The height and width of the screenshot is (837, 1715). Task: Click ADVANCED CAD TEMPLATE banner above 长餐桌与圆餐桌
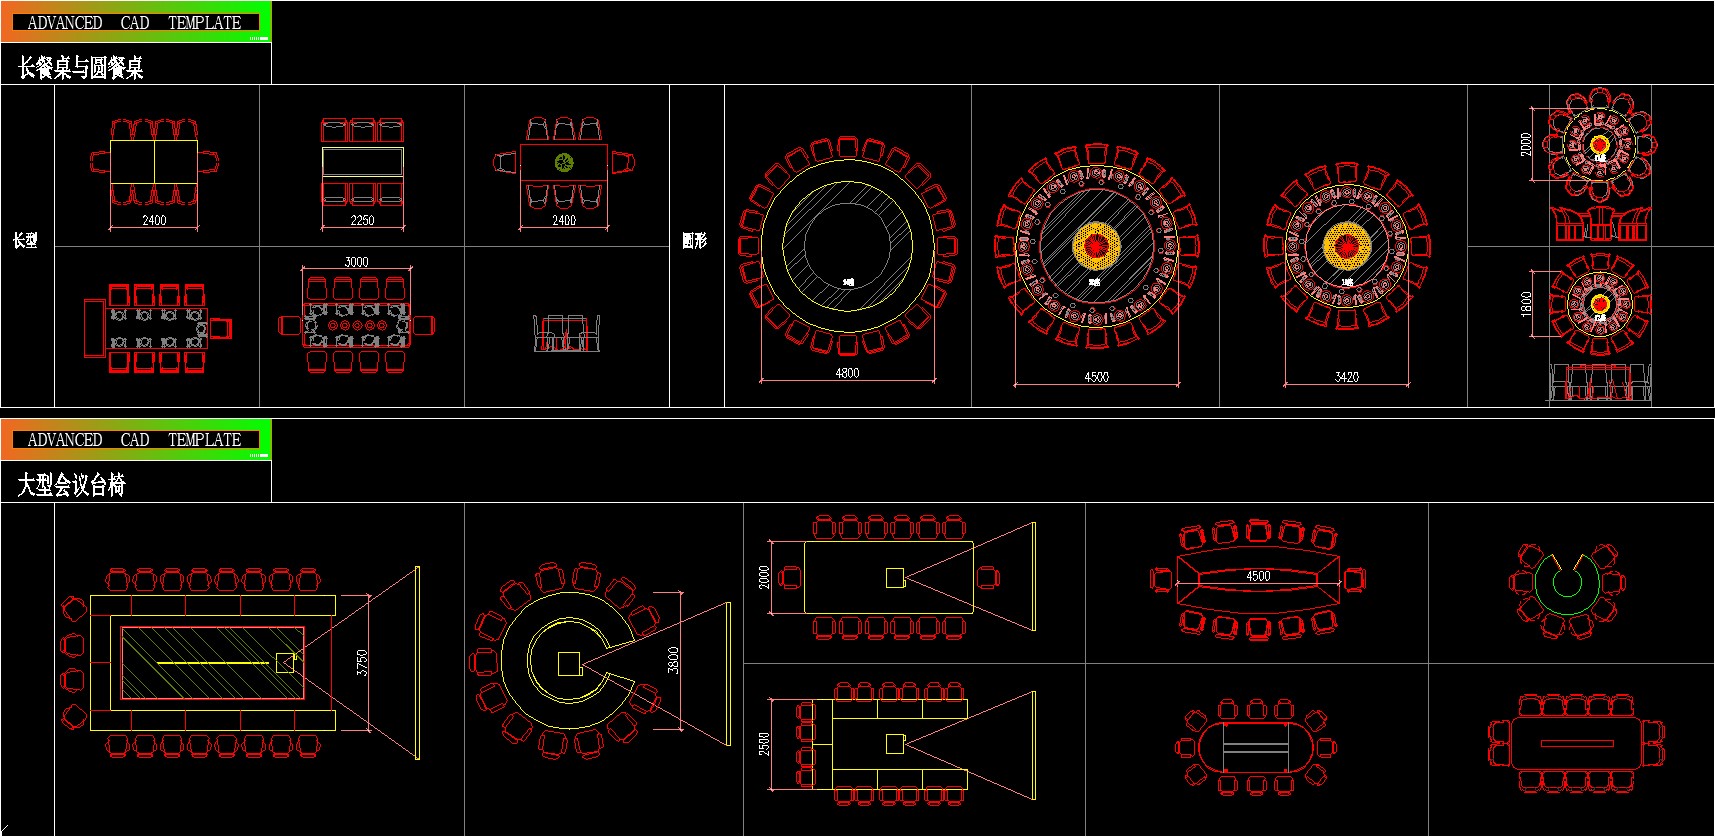[135, 22]
